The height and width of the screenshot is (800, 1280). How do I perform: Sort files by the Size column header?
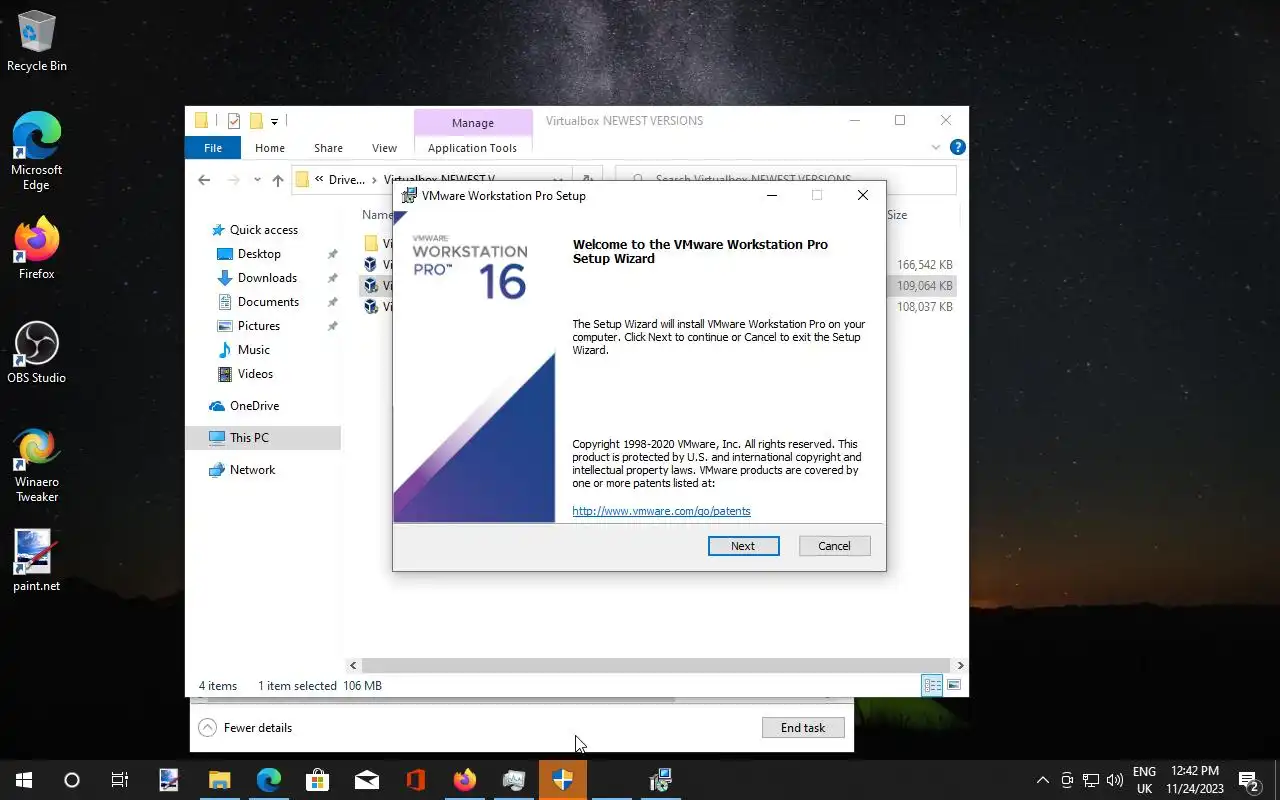tap(897, 215)
